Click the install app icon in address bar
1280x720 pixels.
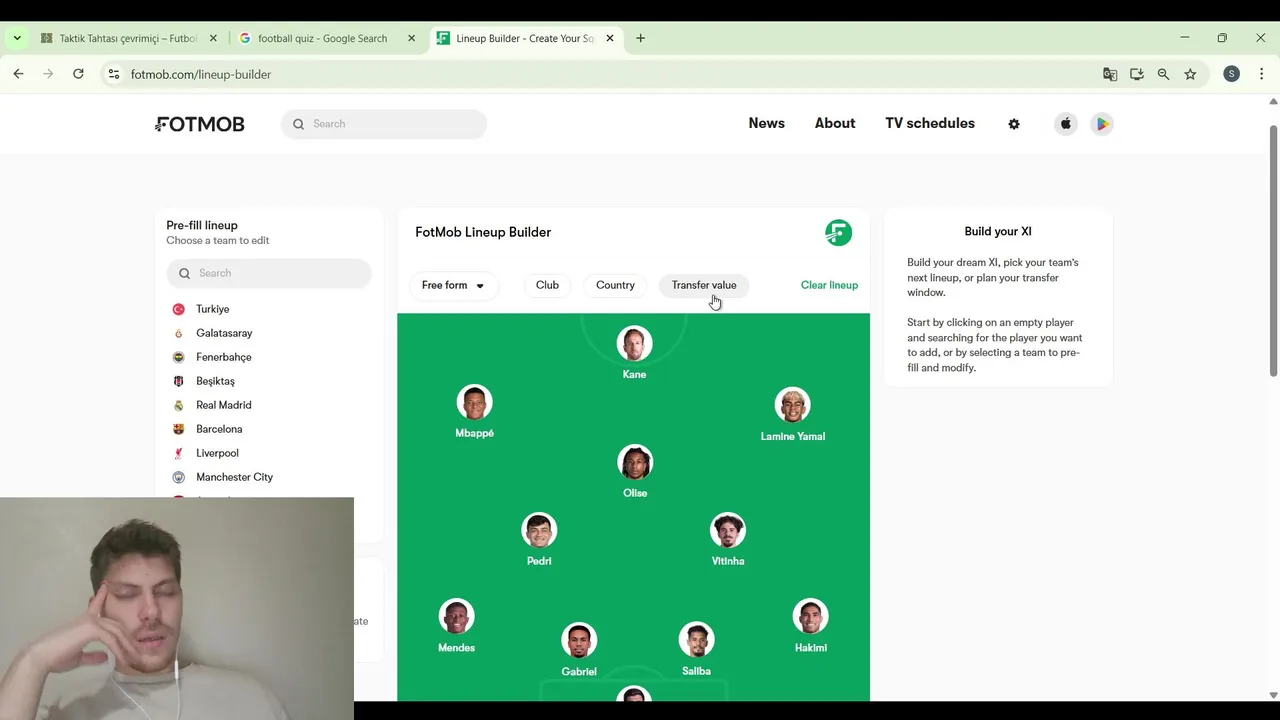click(1137, 74)
